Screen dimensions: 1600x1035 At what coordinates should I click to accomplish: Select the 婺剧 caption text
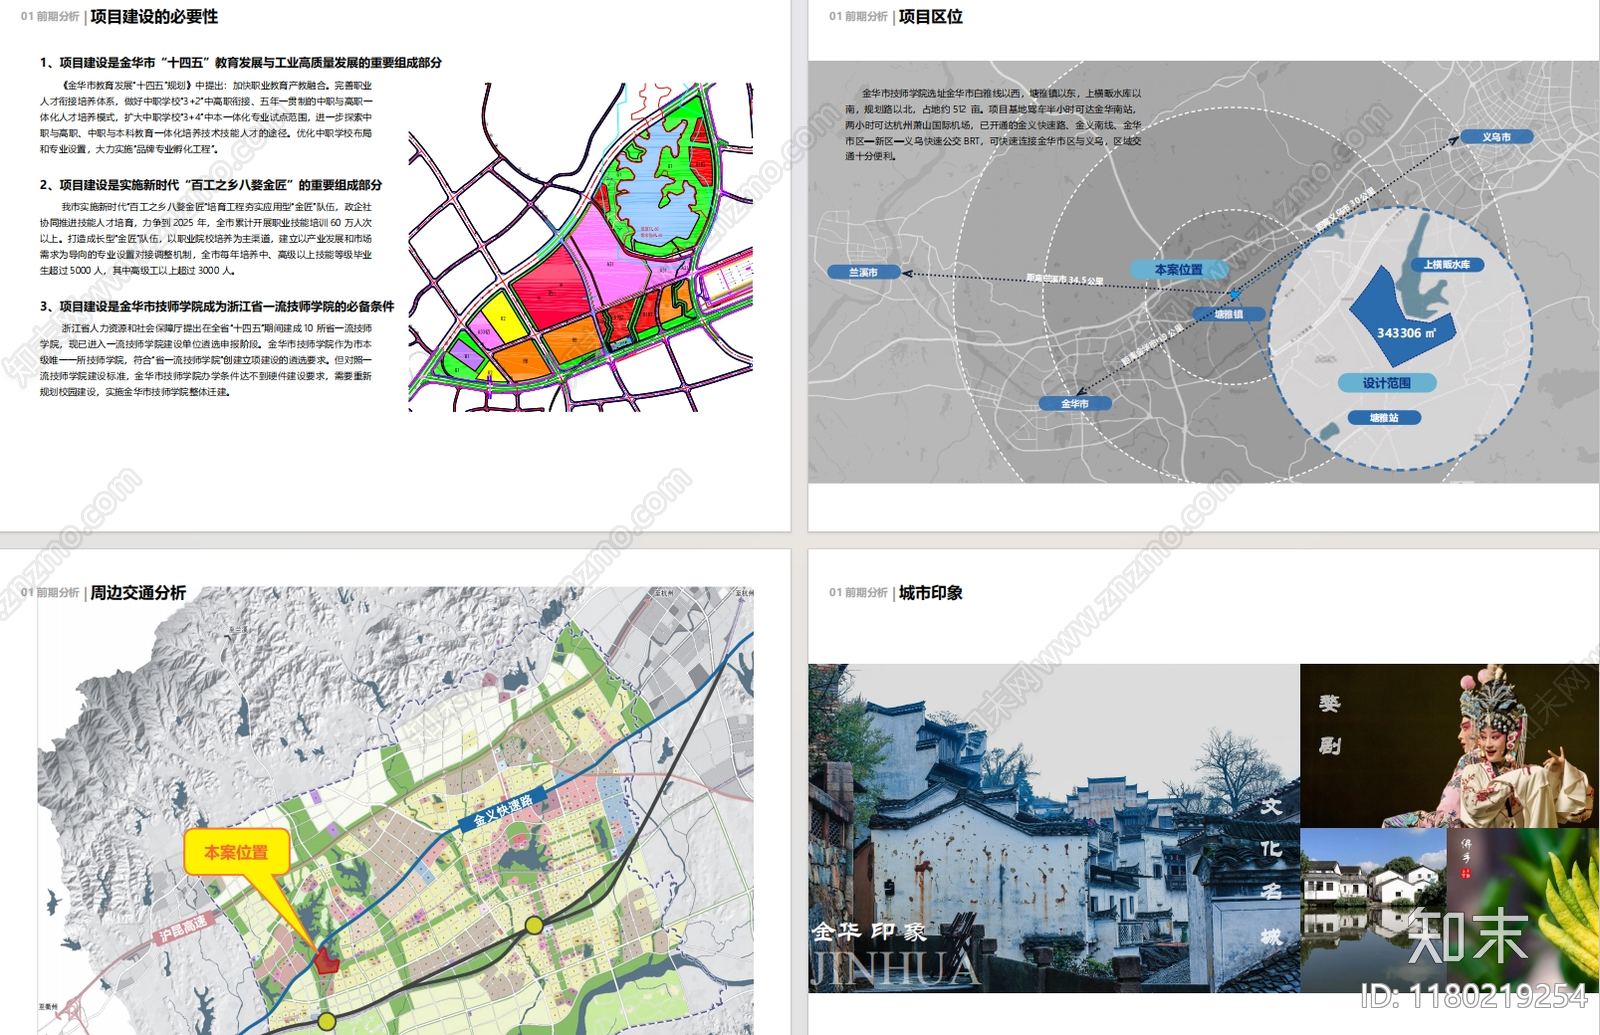pyautogui.click(x=1329, y=725)
